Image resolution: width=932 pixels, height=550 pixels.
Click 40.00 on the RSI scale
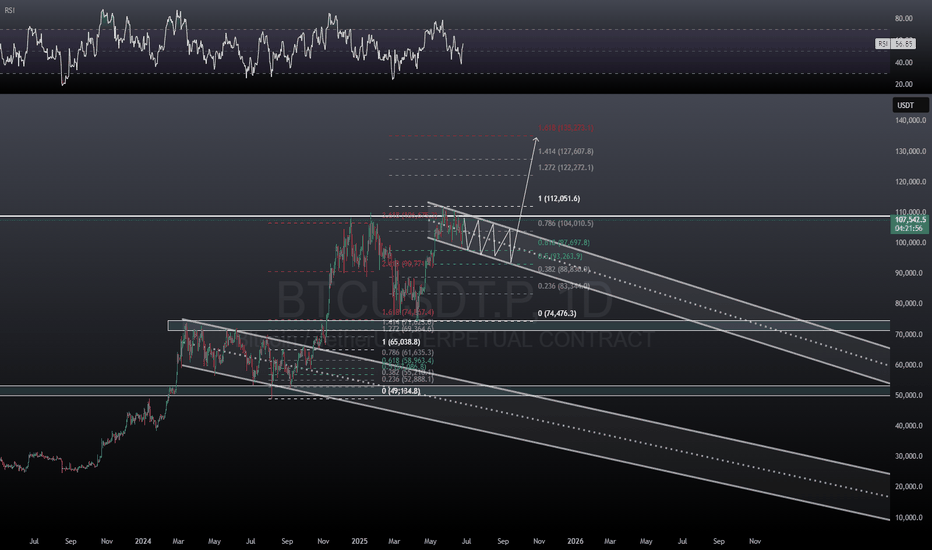[903, 62]
